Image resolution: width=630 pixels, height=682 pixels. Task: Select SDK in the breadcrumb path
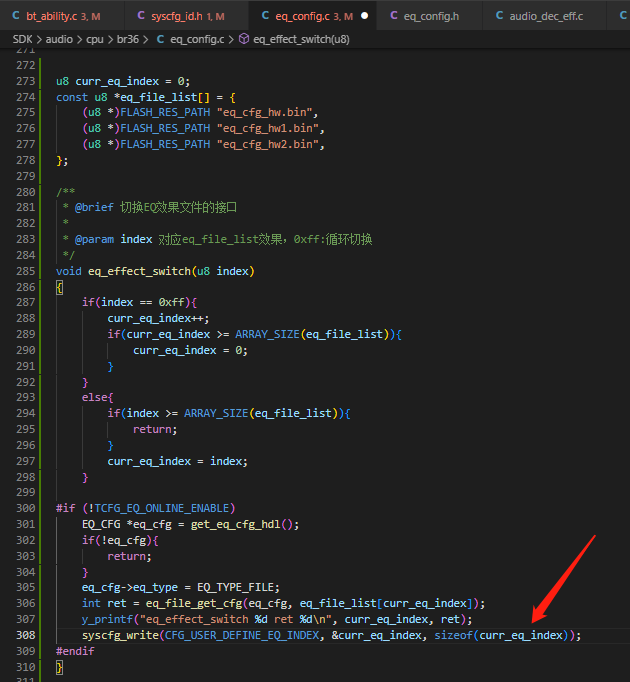click(x=22, y=40)
